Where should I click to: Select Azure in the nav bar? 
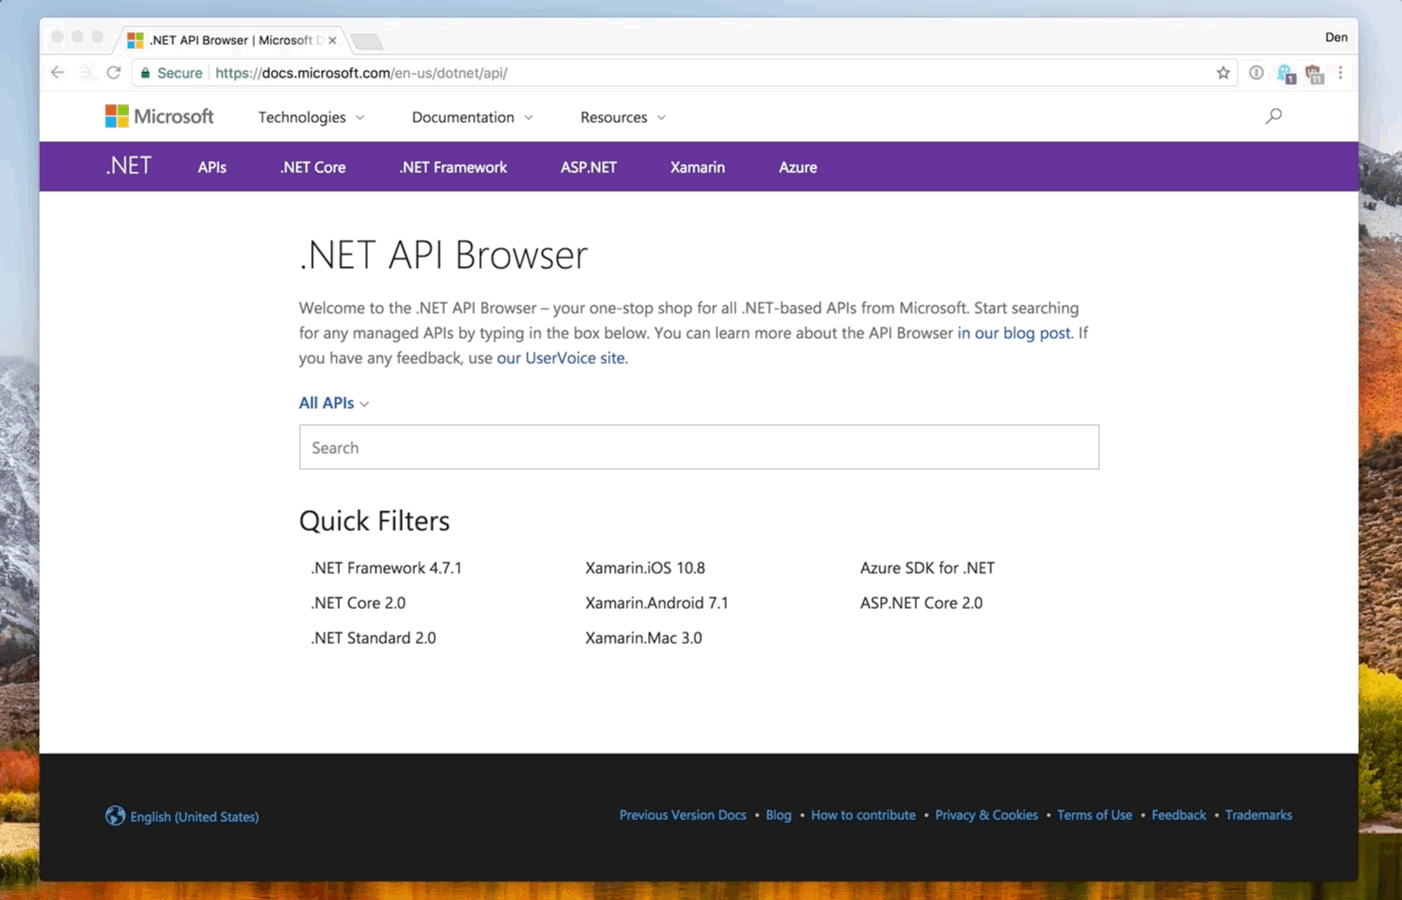coord(798,167)
